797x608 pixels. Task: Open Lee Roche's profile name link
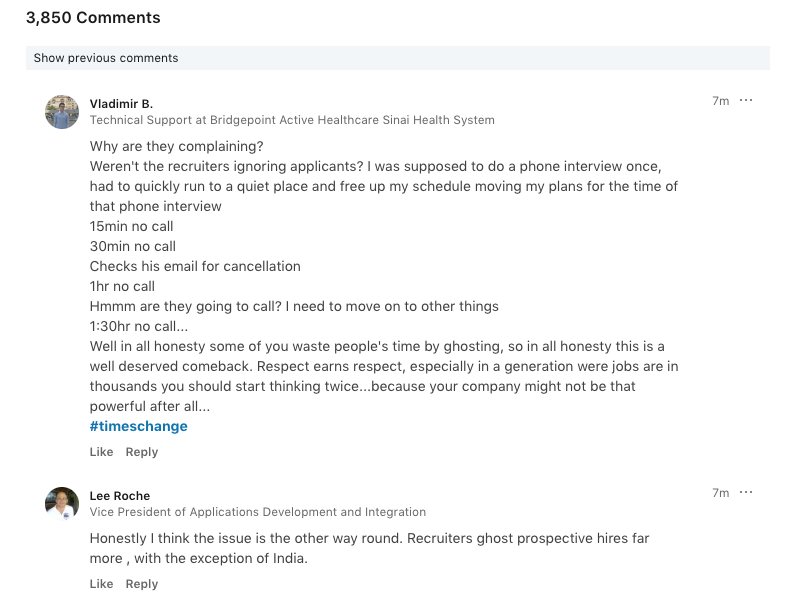click(x=120, y=496)
